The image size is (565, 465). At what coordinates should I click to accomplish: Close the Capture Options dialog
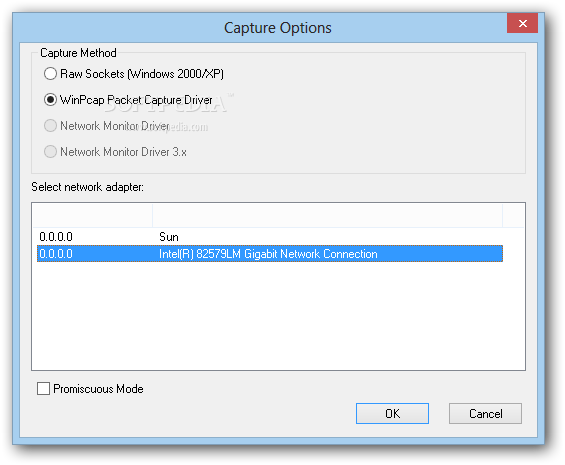pos(522,23)
